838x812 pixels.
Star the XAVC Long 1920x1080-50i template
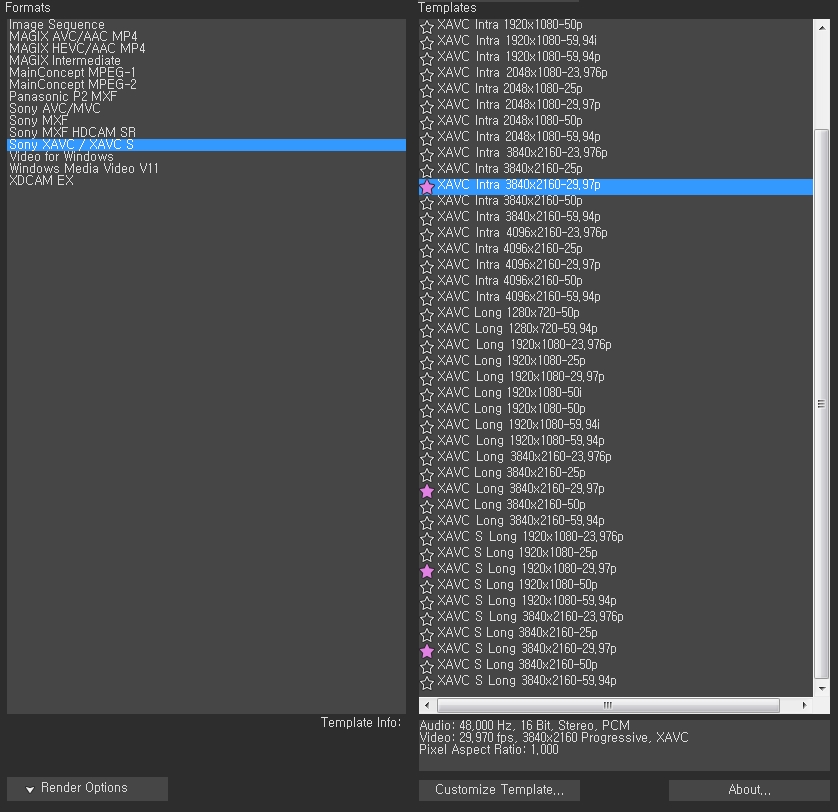pyautogui.click(x=426, y=395)
